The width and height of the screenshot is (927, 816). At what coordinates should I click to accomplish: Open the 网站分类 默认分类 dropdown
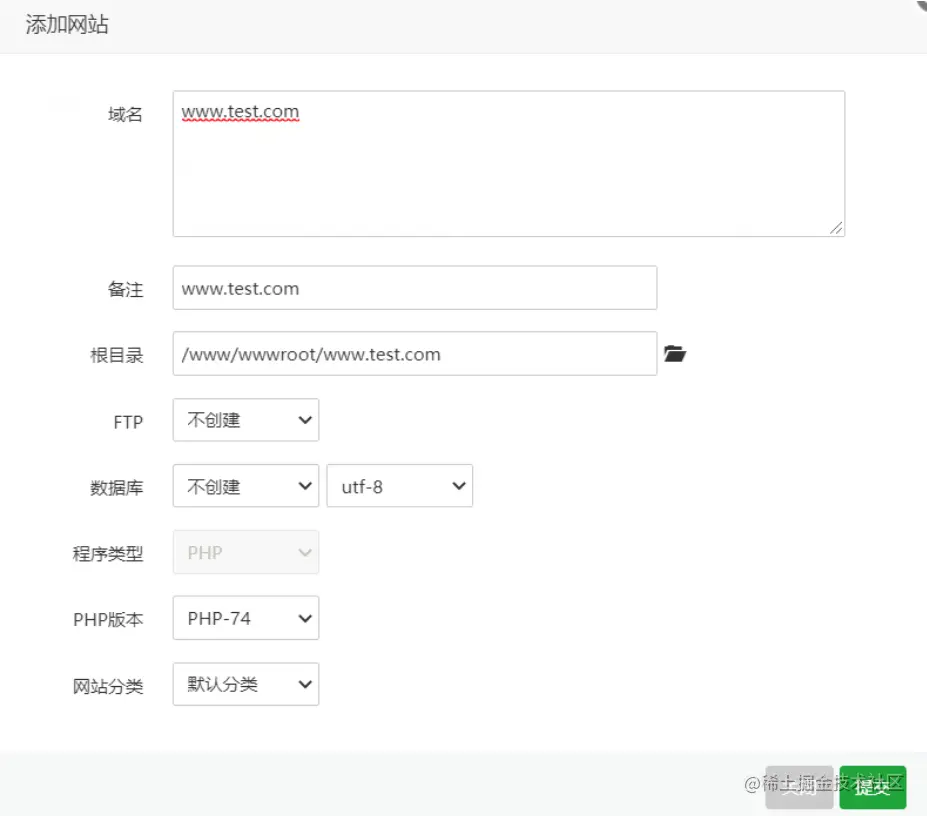246,684
